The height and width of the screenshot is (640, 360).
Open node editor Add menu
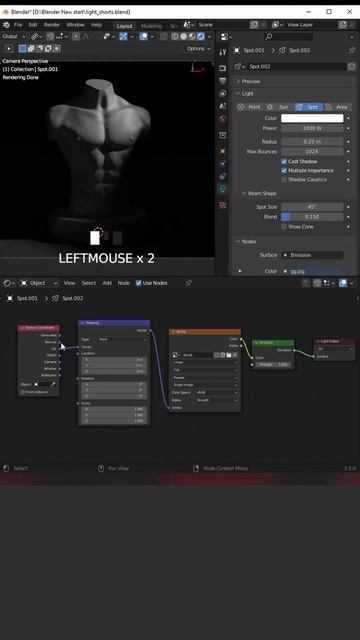coord(107,283)
